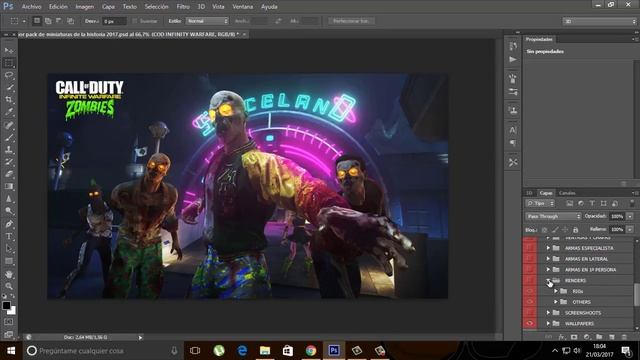This screenshot has height=360, width=640.
Task: Select the Clone Stamp tool
Action: click(9, 150)
